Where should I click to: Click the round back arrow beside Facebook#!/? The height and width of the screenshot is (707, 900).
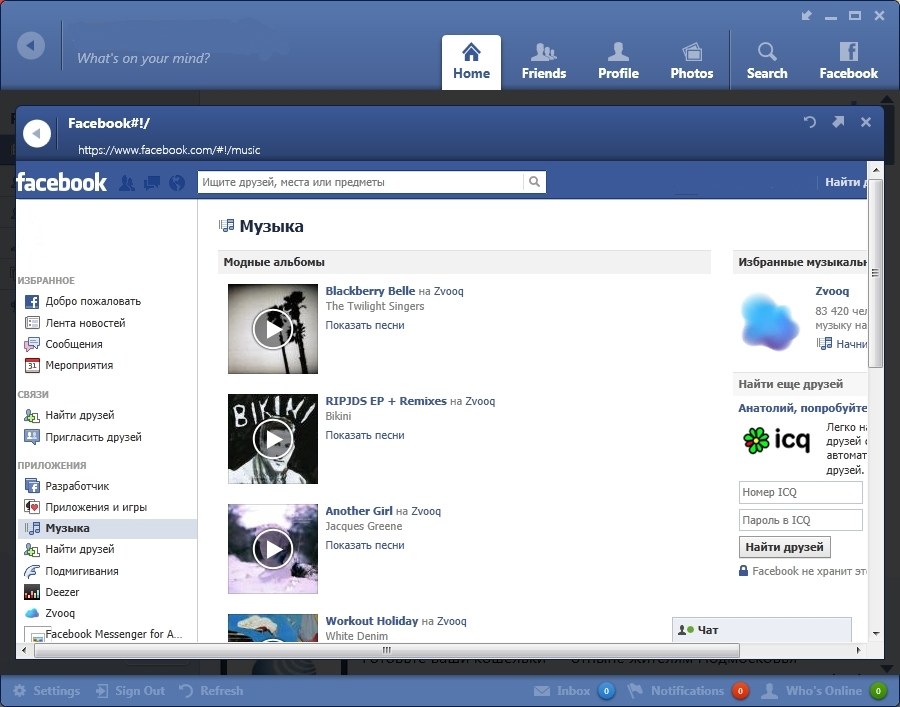tap(37, 133)
